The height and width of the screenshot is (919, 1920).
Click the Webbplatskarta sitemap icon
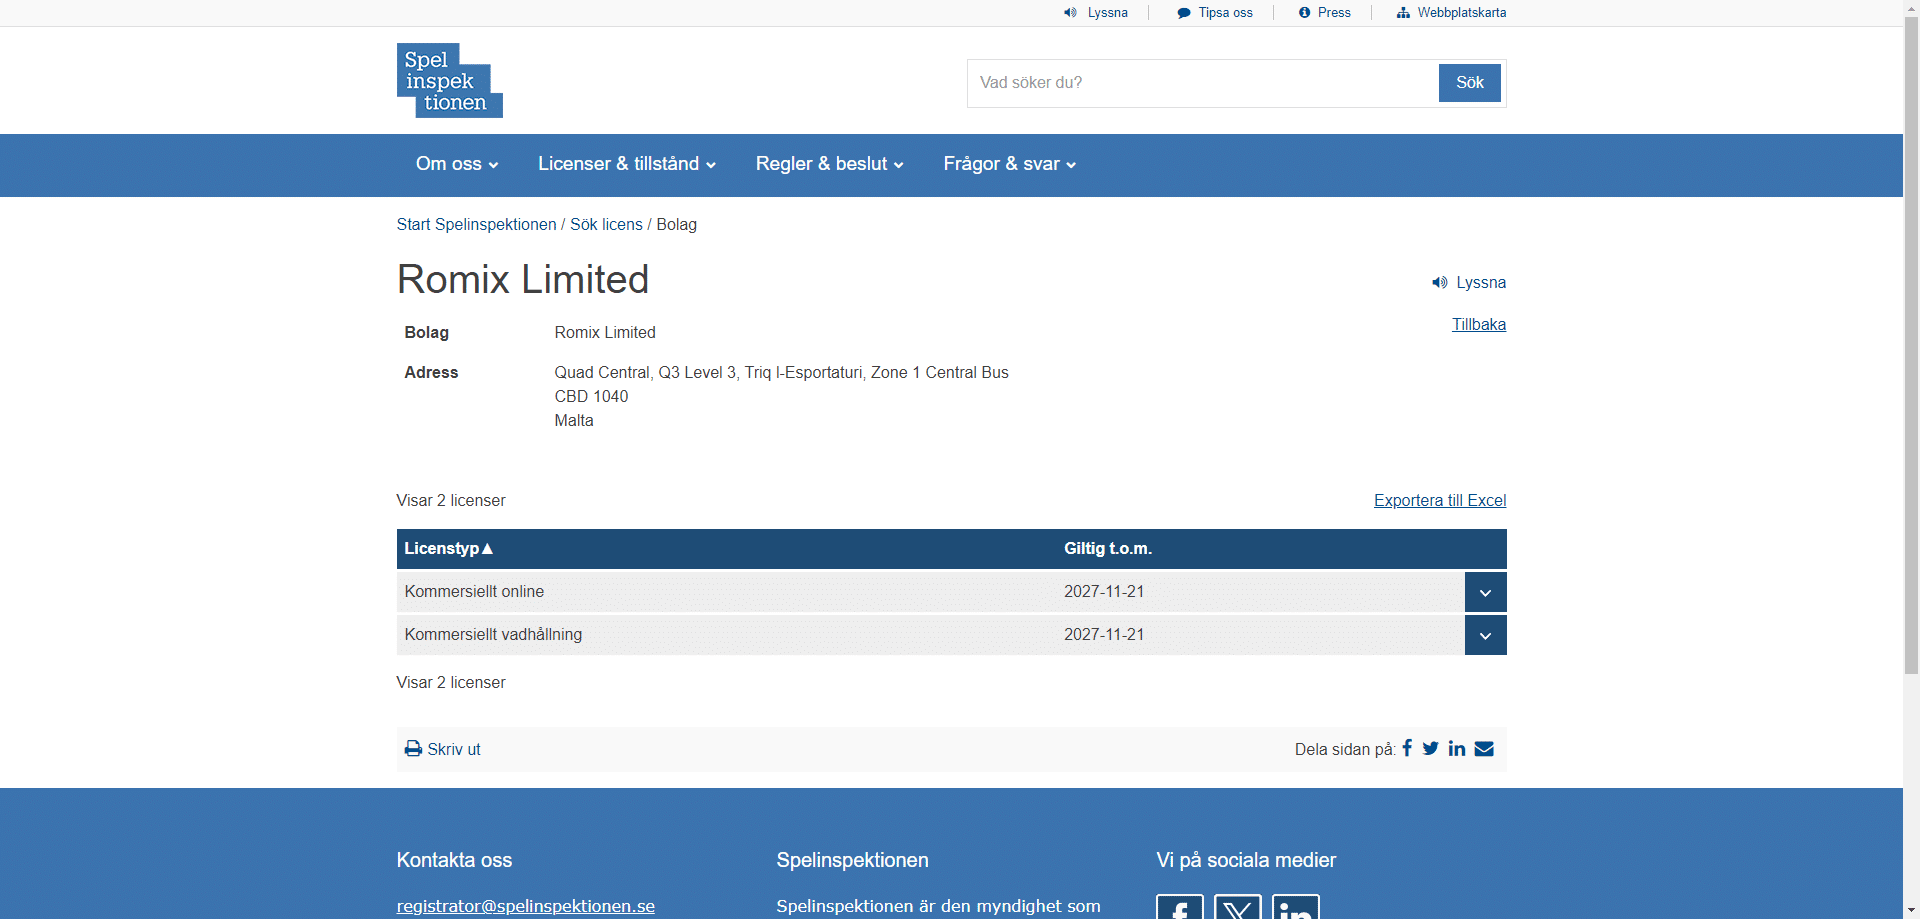[1403, 13]
